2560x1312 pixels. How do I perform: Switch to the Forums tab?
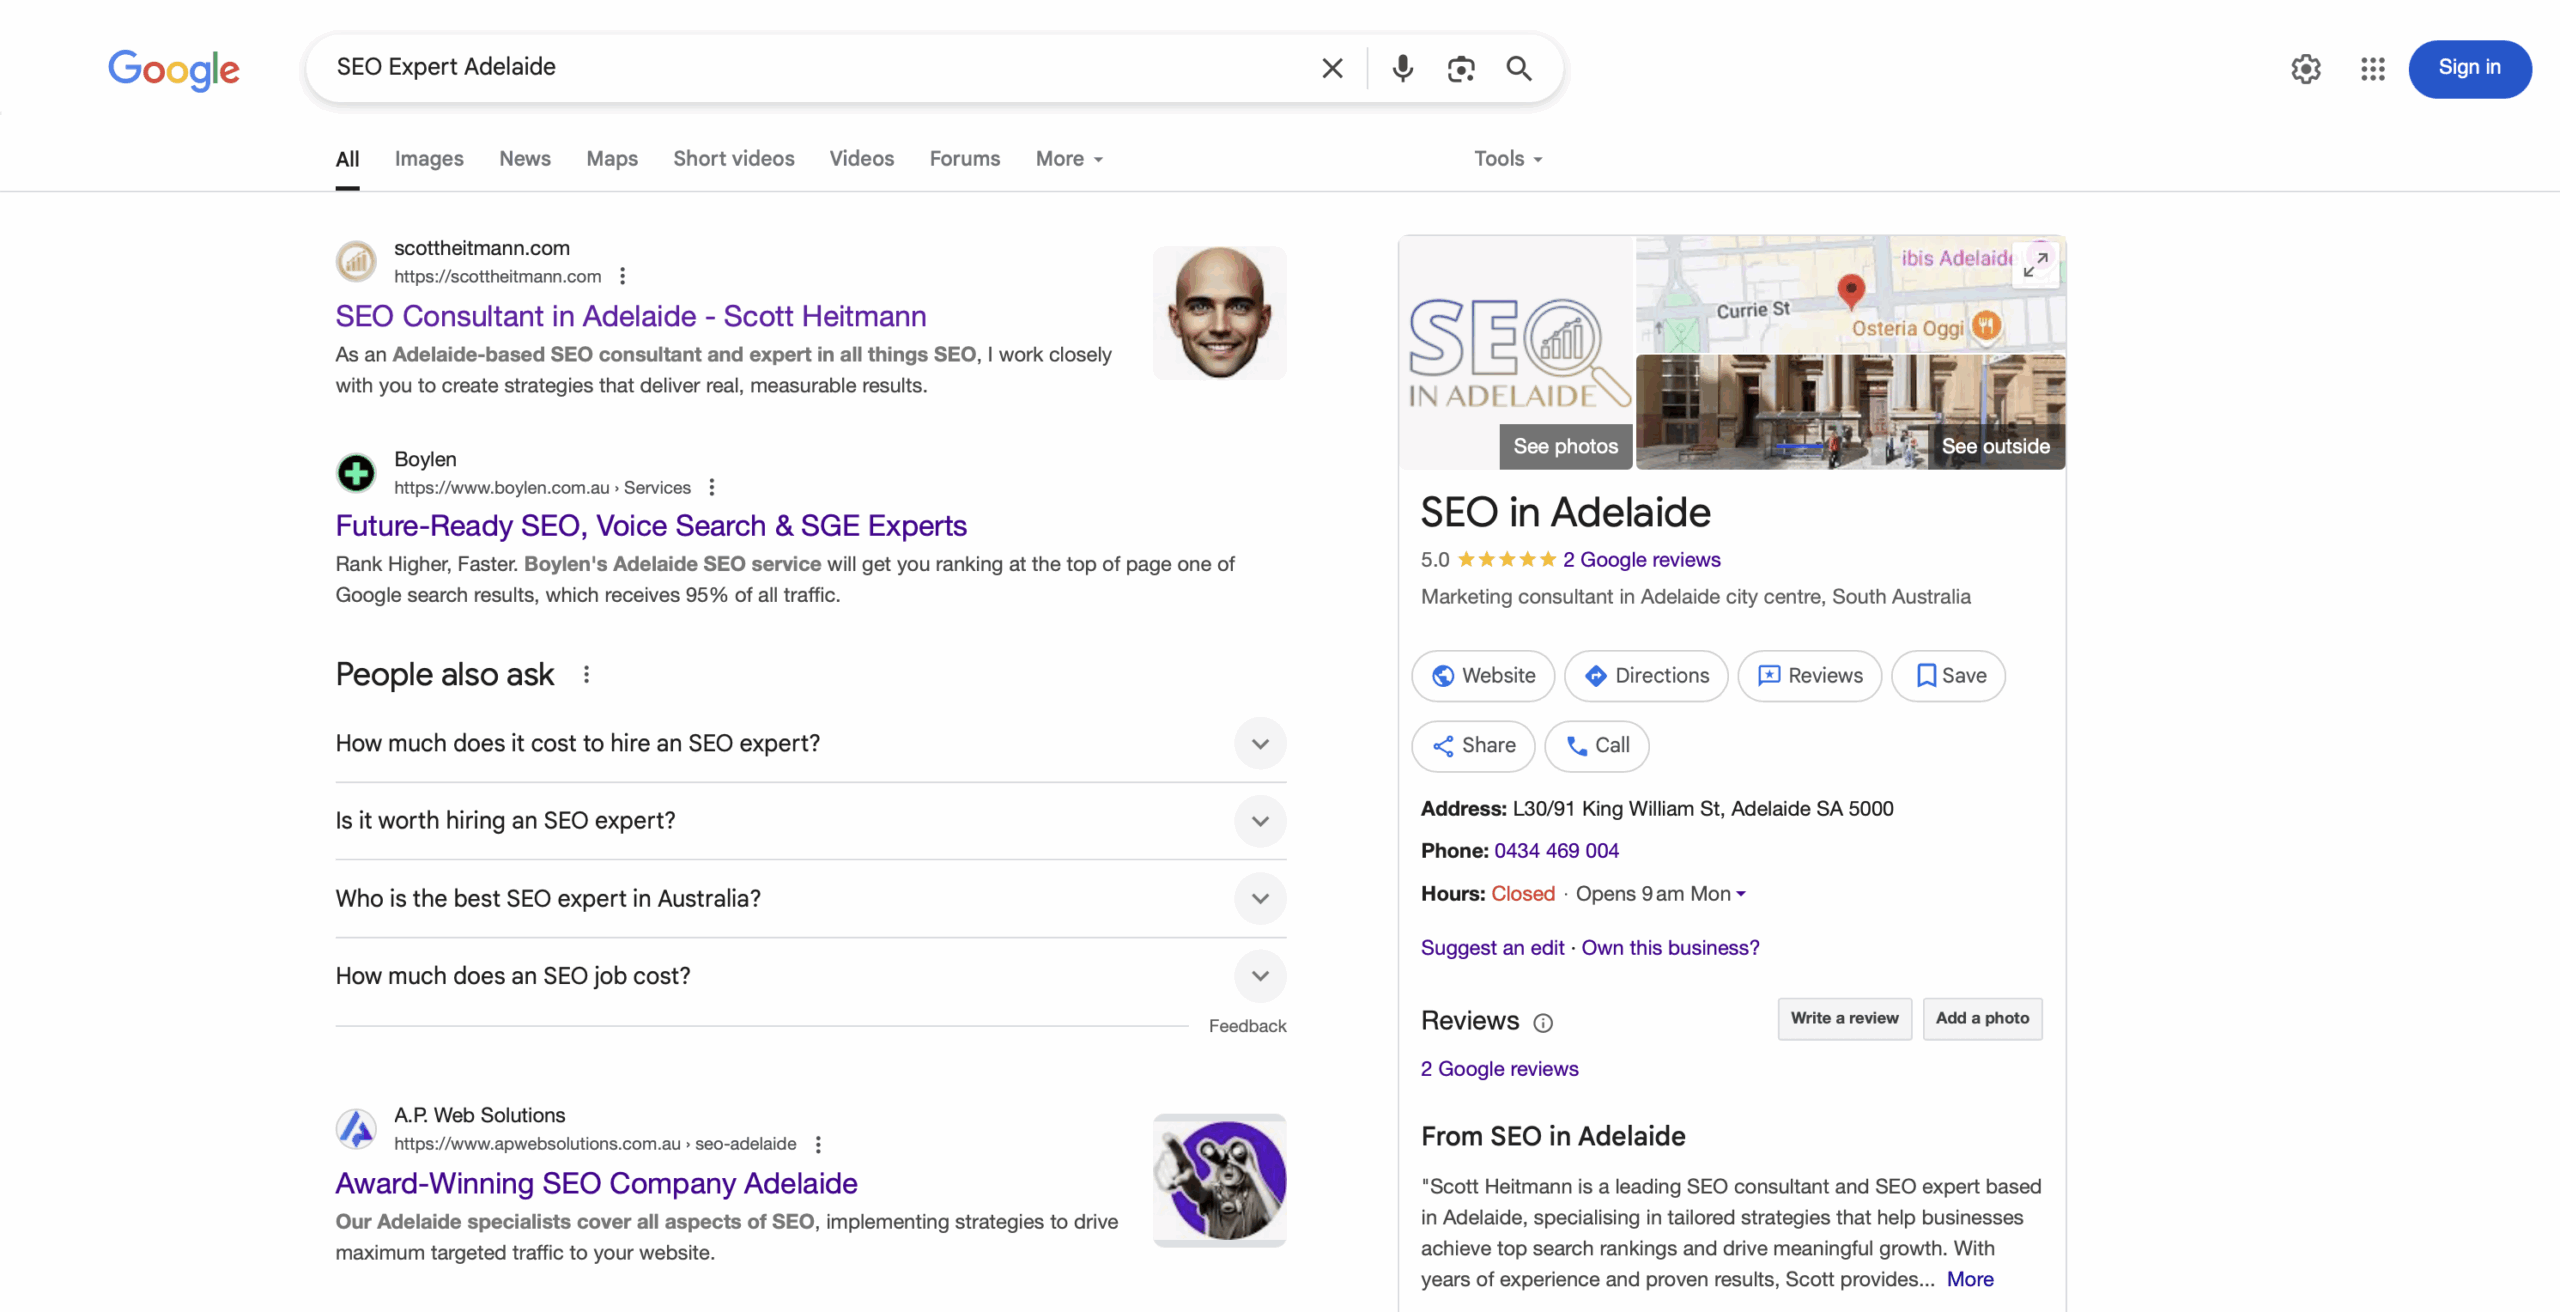(x=965, y=158)
